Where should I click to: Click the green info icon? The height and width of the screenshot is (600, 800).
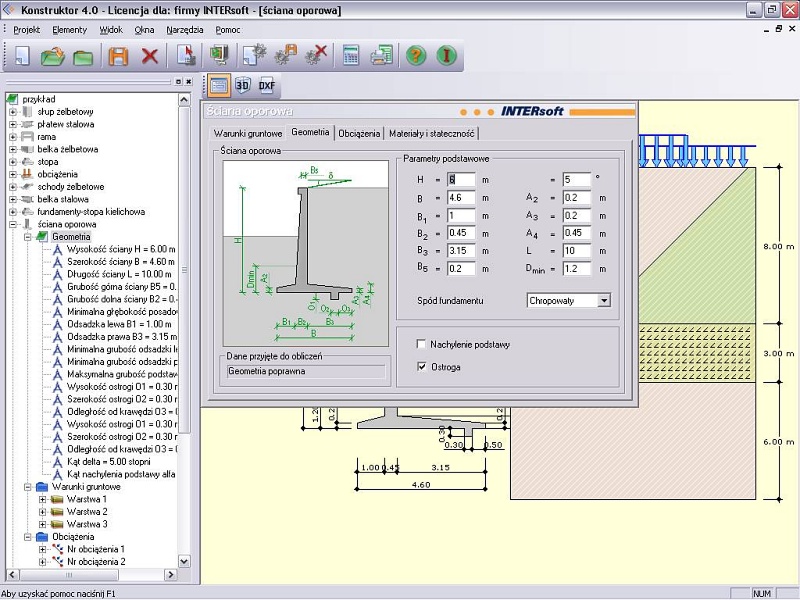(x=446, y=55)
